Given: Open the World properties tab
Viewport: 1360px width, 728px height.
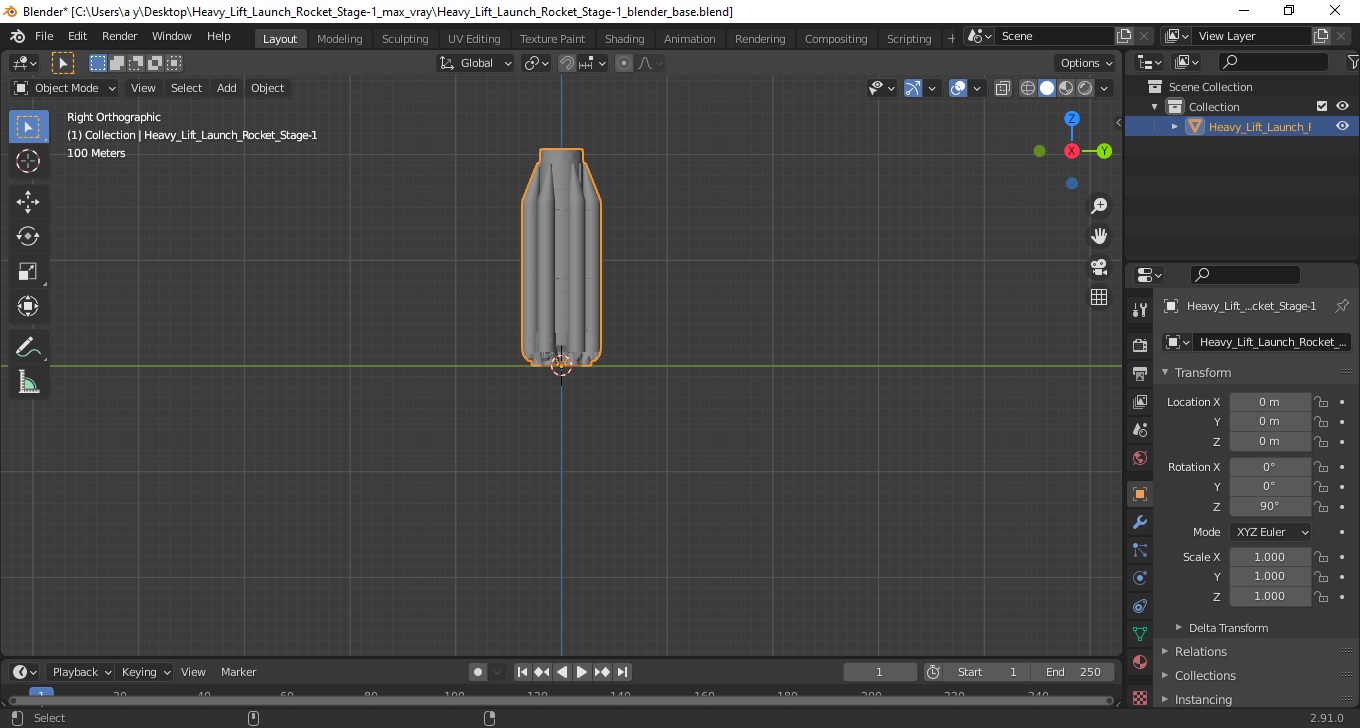Looking at the screenshot, I should pyautogui.click(x=1140, y=458).
